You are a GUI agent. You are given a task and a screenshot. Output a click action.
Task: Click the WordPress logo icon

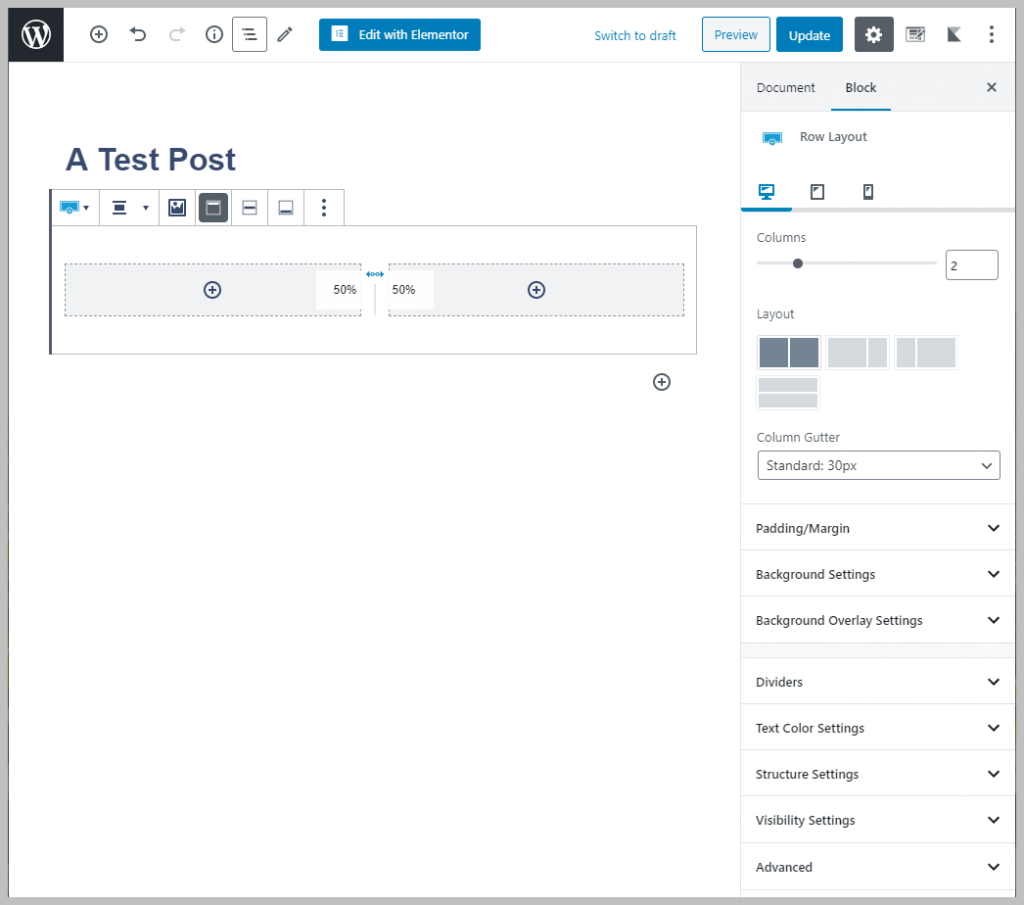click(x=36, y=35)
